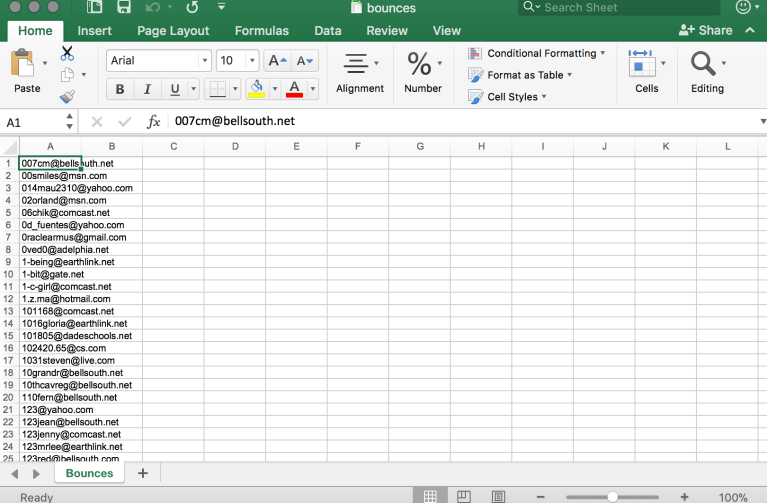
Task: Increase font size with larger A icon
Action: pyautogui.click(x=277, y=61)
